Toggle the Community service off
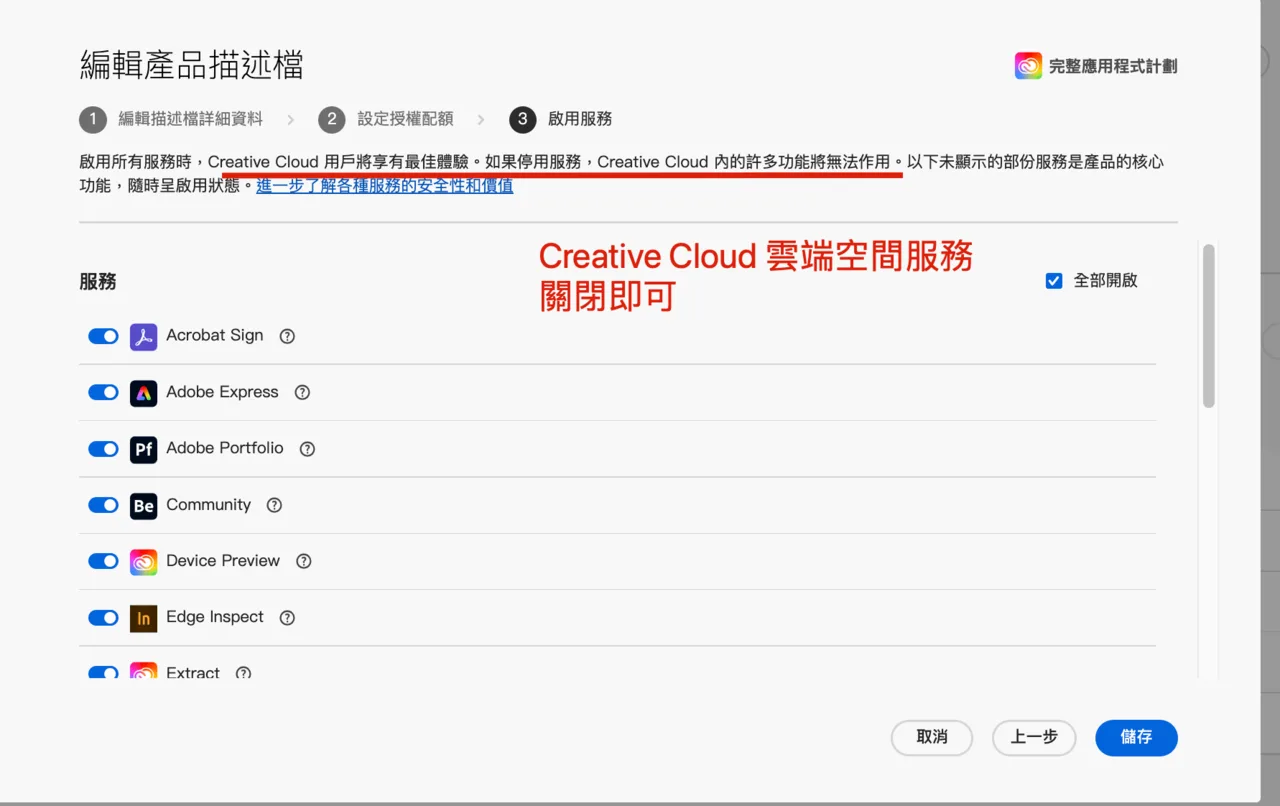The width and height of the screenshot is (1280, 806). (103, 505)
